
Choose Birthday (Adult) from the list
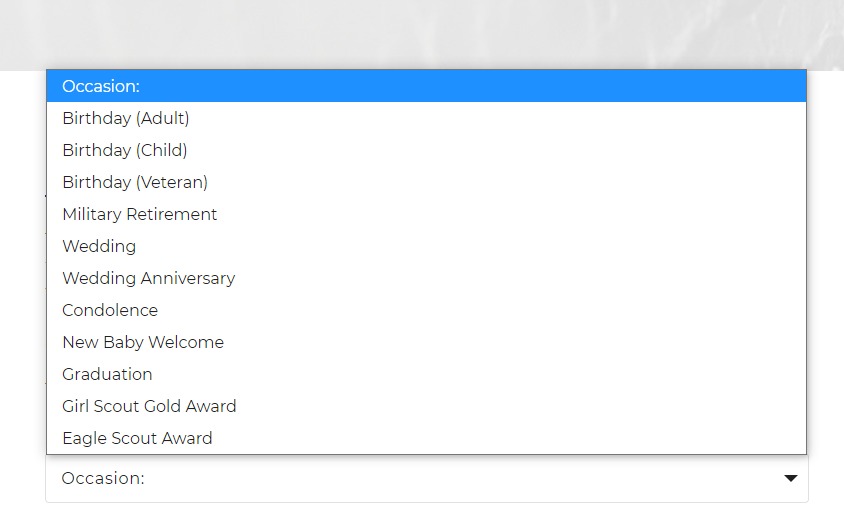pyautogui.click(x=426, y=118)
